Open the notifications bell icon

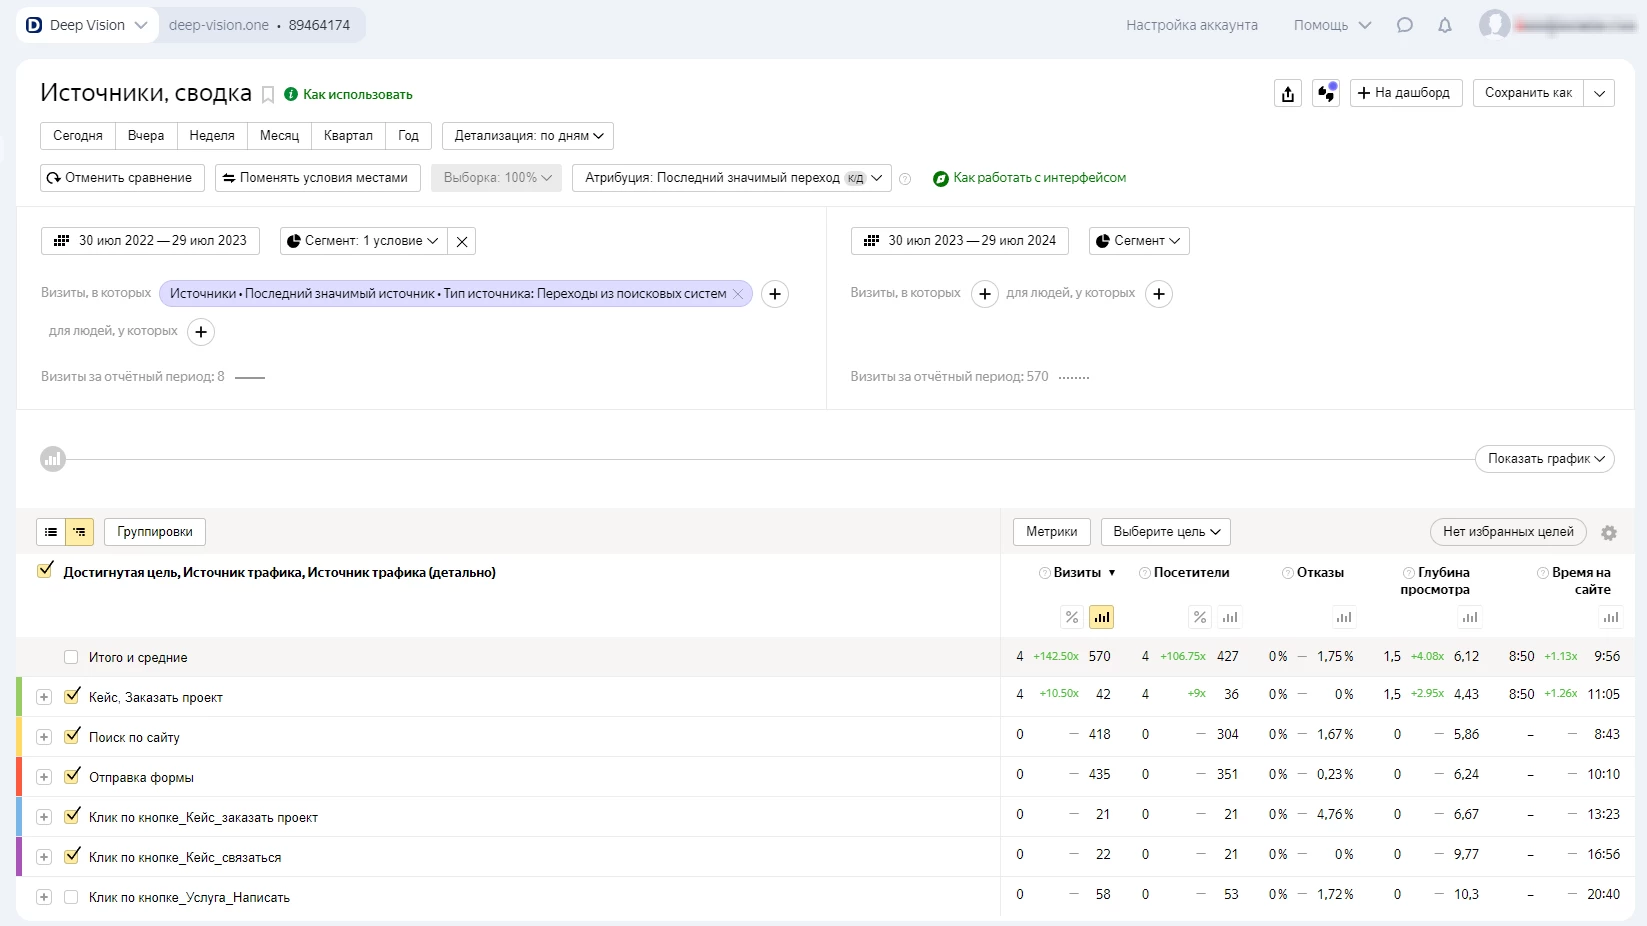pos(1445,25)
